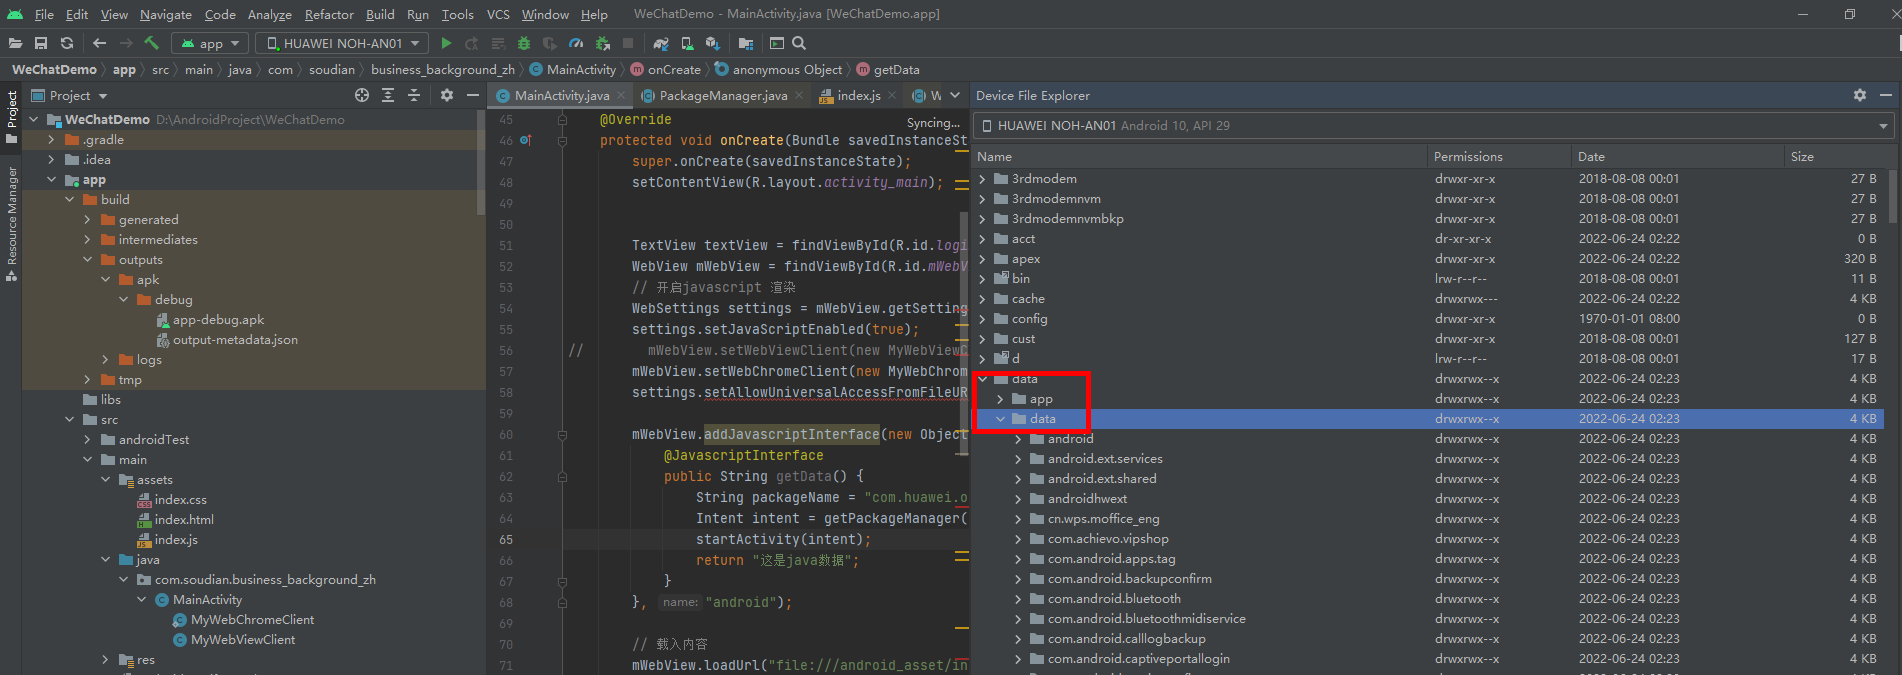This screenshot has width=1902, height=675.
Task: Click the Sync/Reload from disk icon
Action: tap(67, 43)
